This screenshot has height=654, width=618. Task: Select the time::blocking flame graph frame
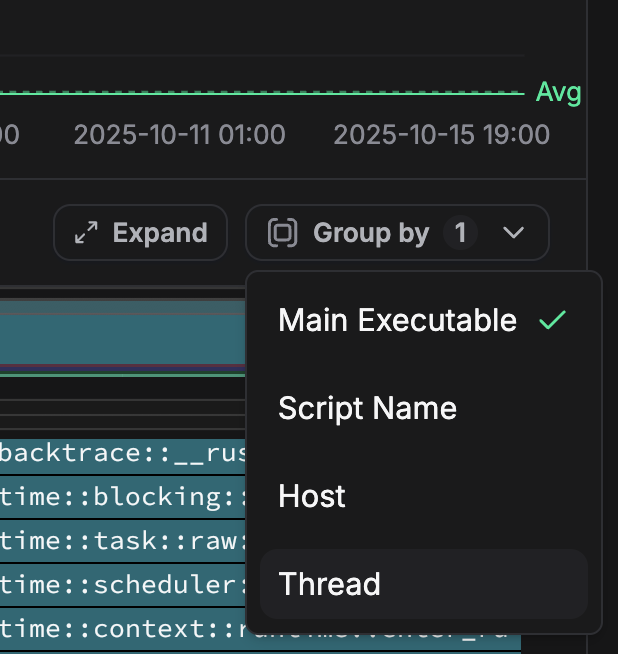tap(122, 497)
